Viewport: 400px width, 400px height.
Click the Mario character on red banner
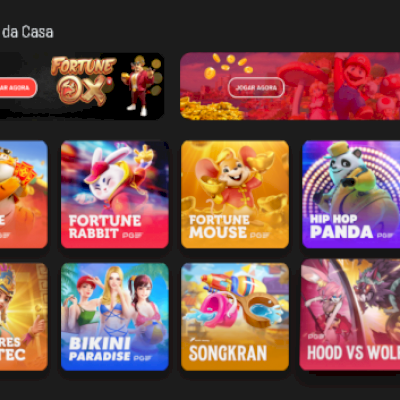coord(353,83)
